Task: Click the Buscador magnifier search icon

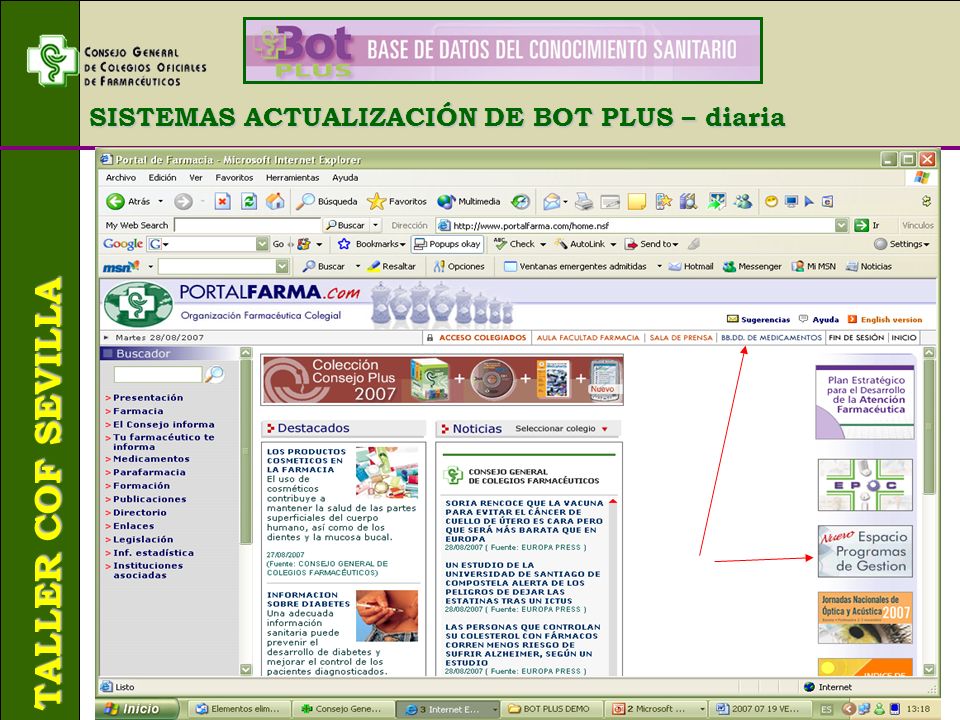Action: tap(214, 374)
